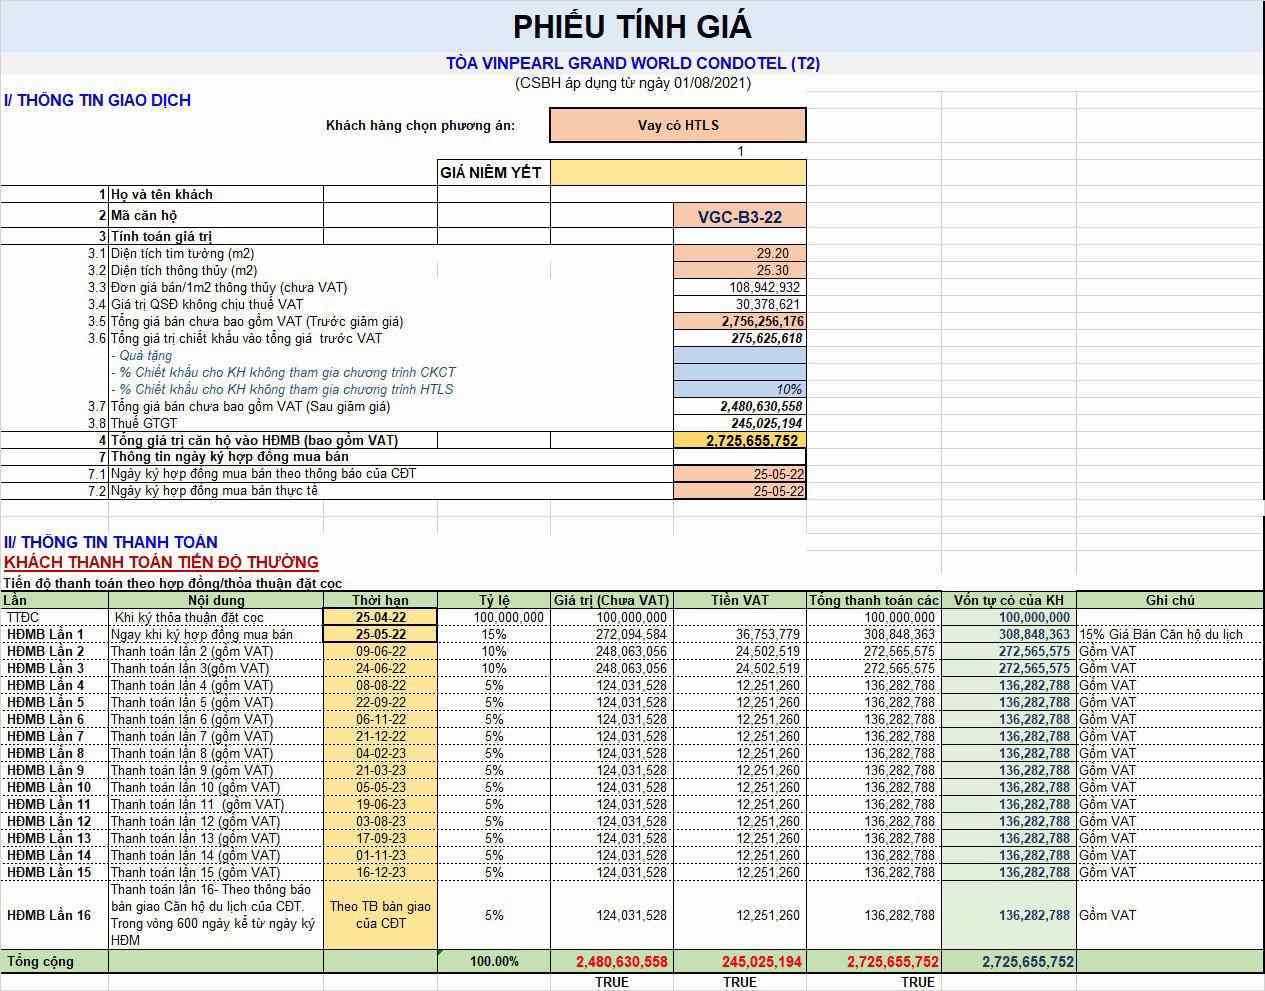
Task: Select the 'Thuế GTGT' label
Action: [x=144, y=424]
